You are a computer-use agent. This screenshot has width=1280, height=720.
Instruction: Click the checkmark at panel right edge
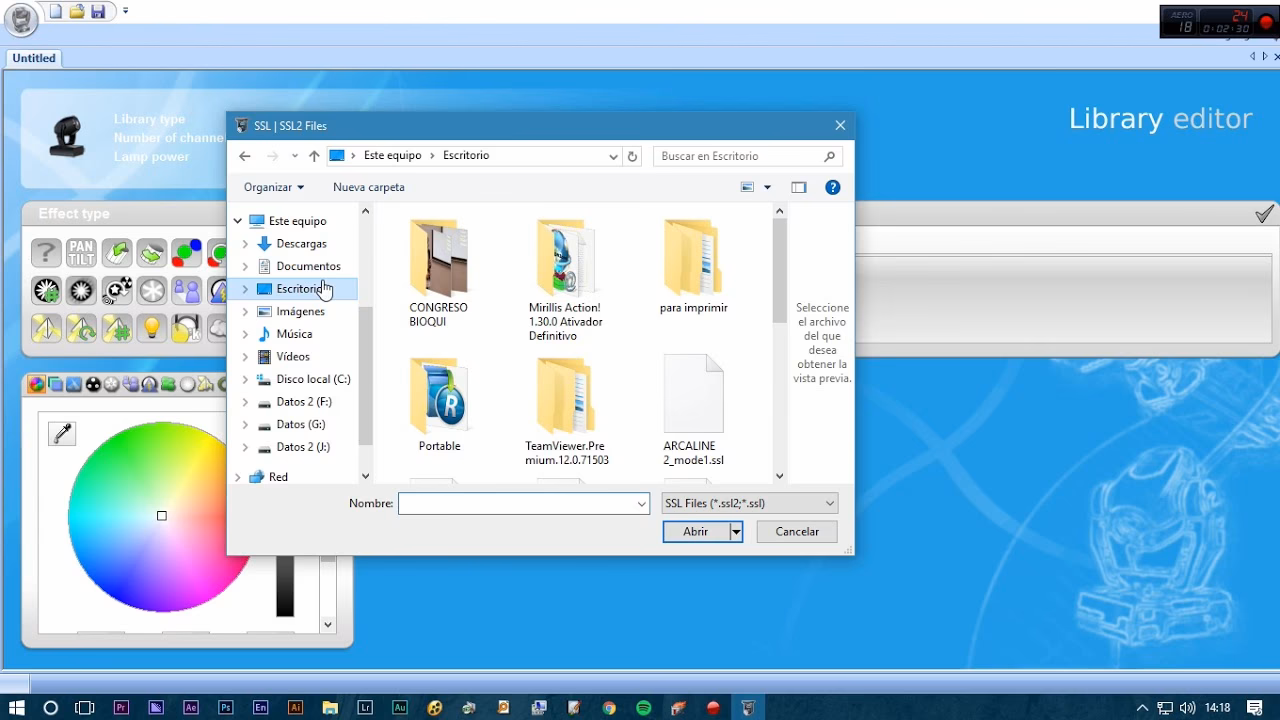(1264, 214)
